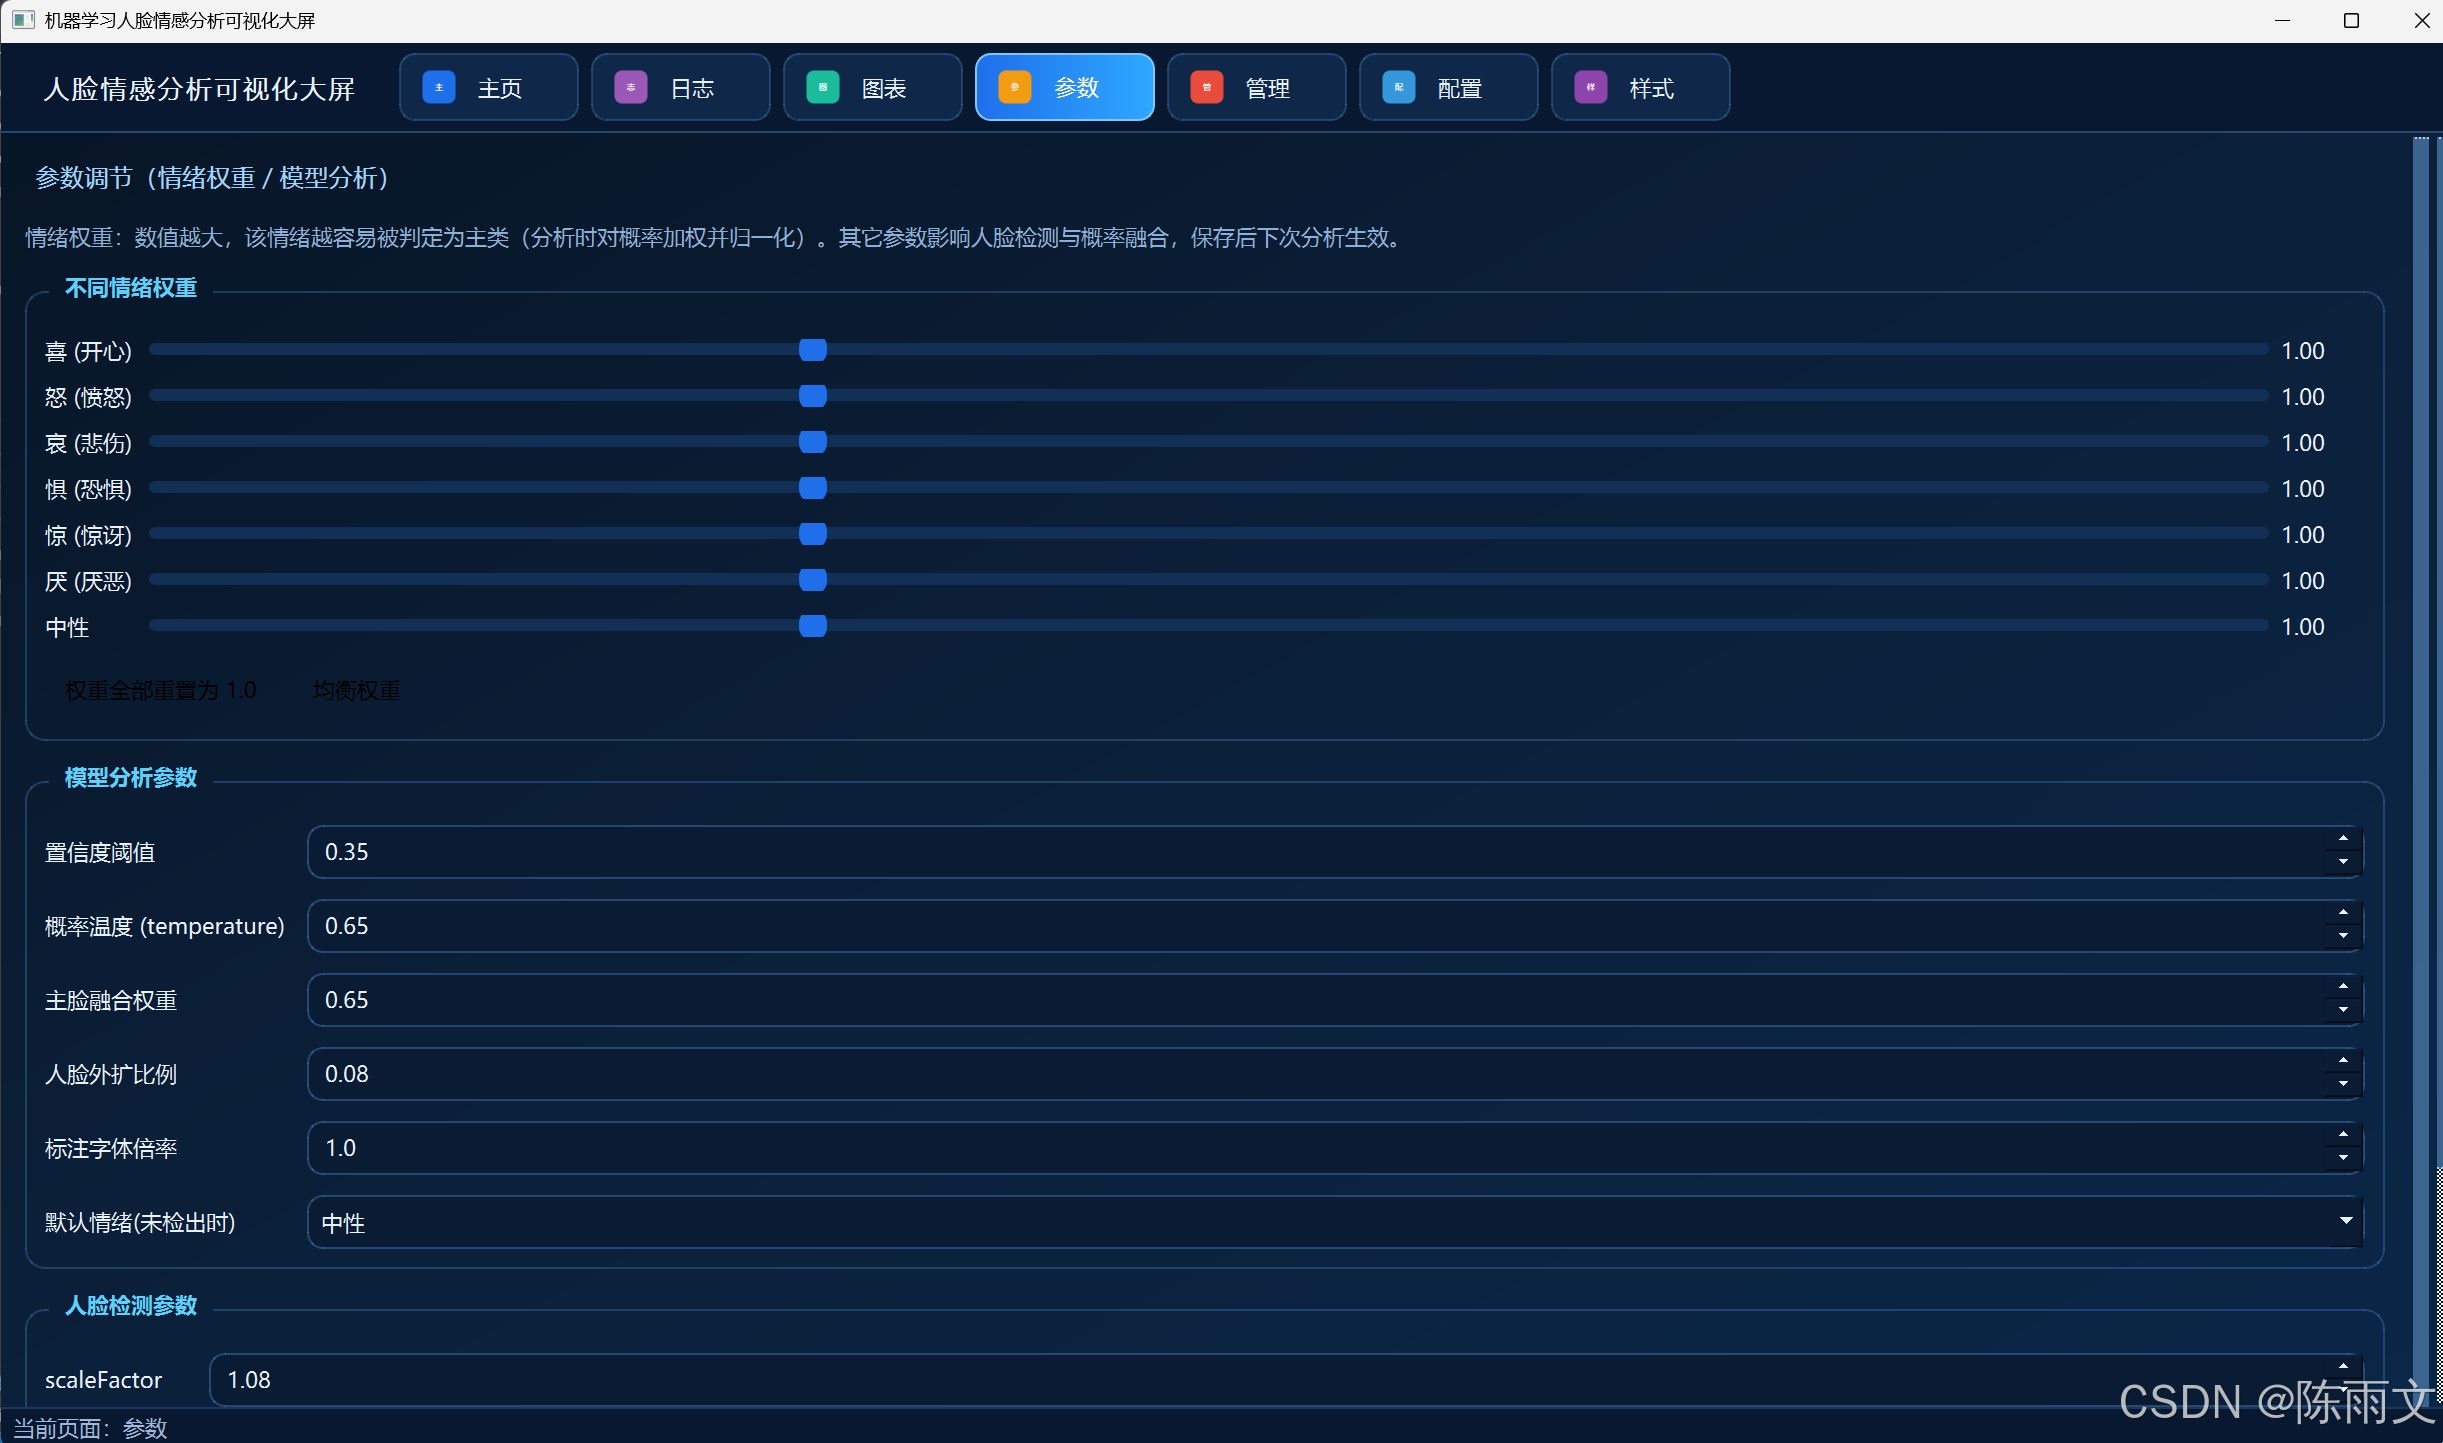
Task: Click the 置信度阈值 input field
Action: coord(1335,852)
